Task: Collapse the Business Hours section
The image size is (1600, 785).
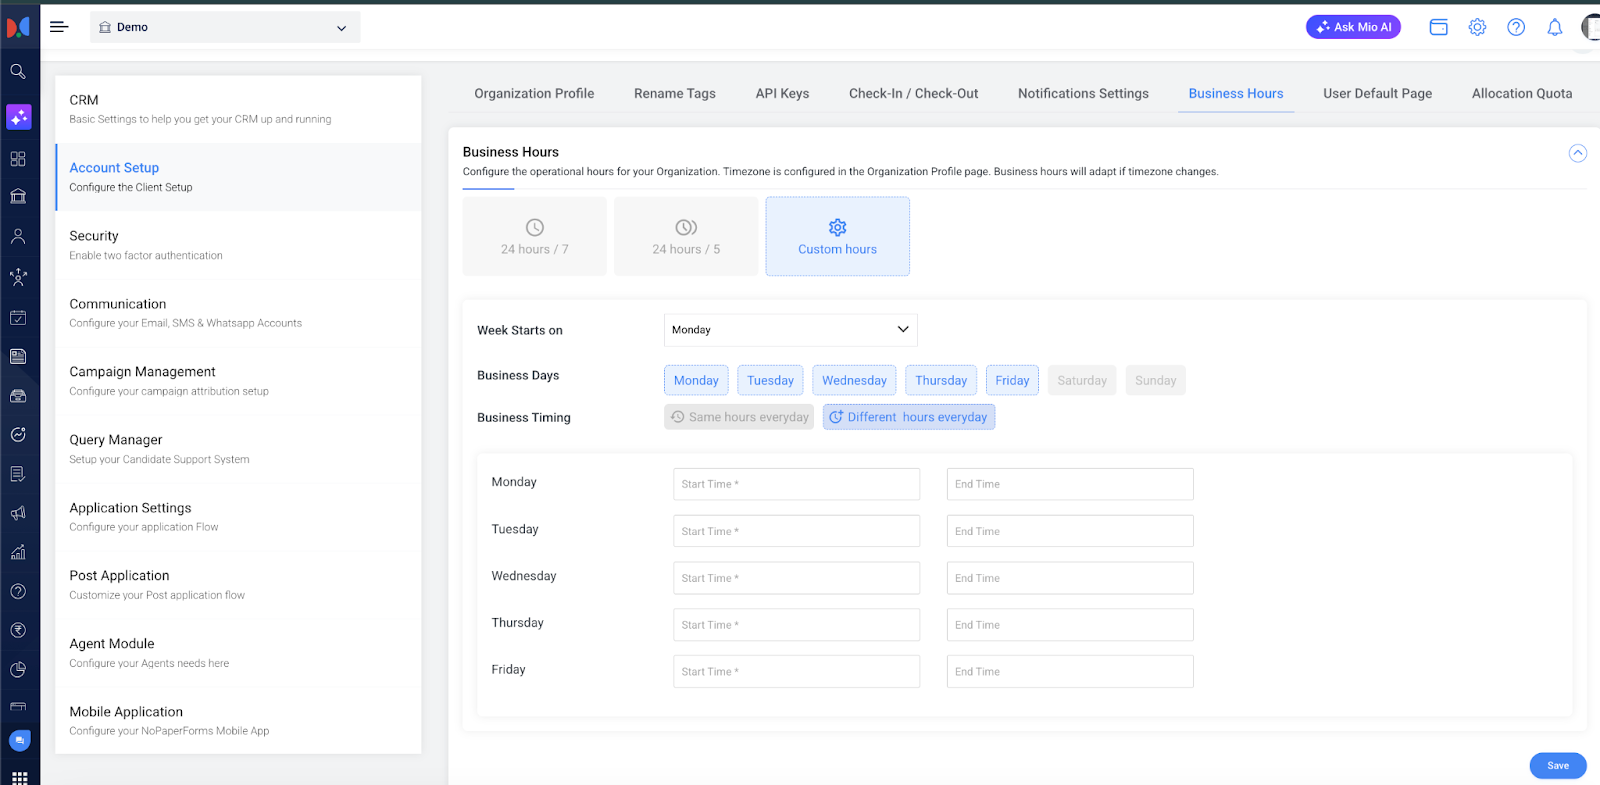Action: click(x=1577, y=153)
